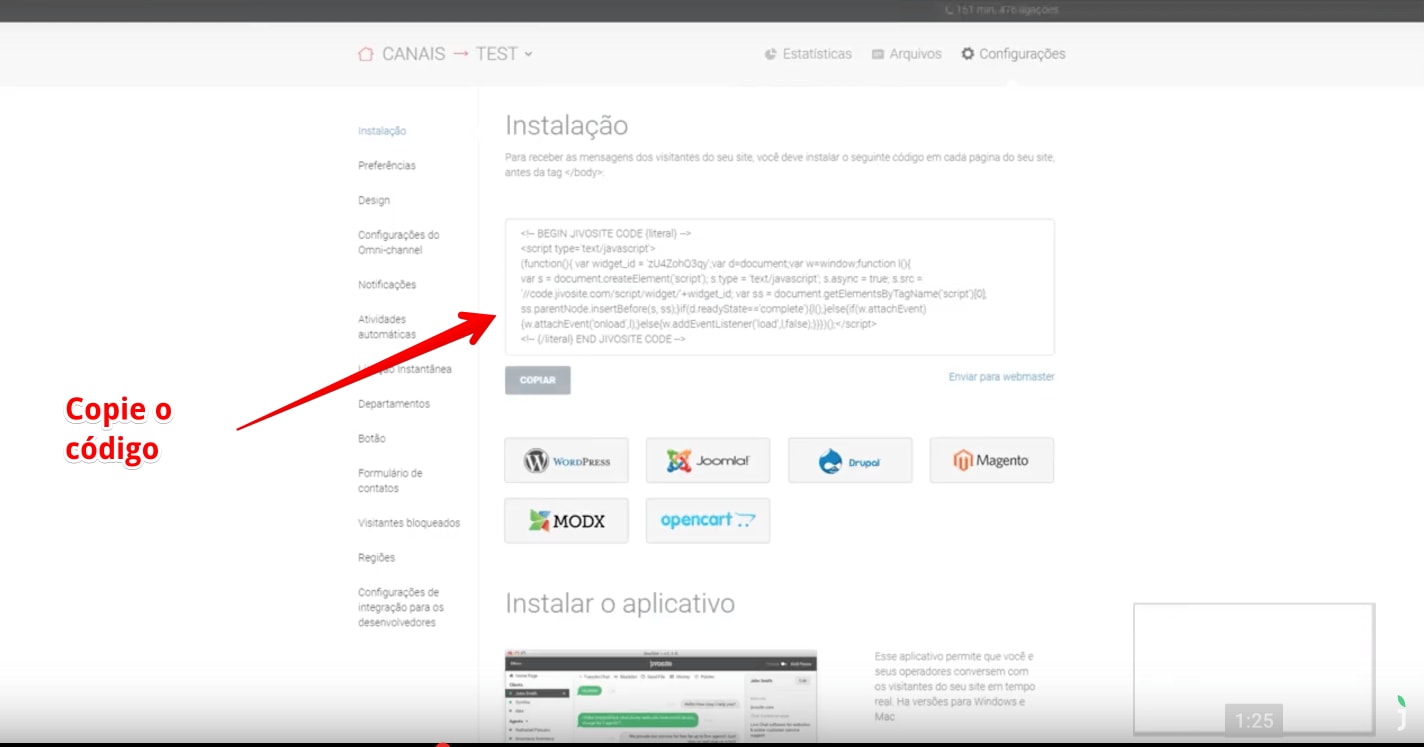Open Departamentos in the sidebar
Screen dimensions: 1424x747
tap(394, 404)
